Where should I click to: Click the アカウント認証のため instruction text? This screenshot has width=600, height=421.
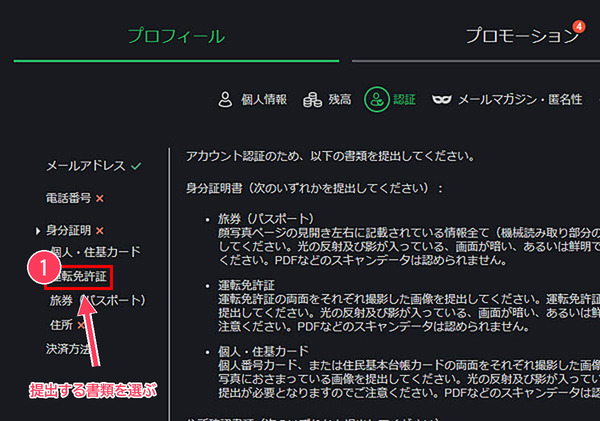point(331,156)
